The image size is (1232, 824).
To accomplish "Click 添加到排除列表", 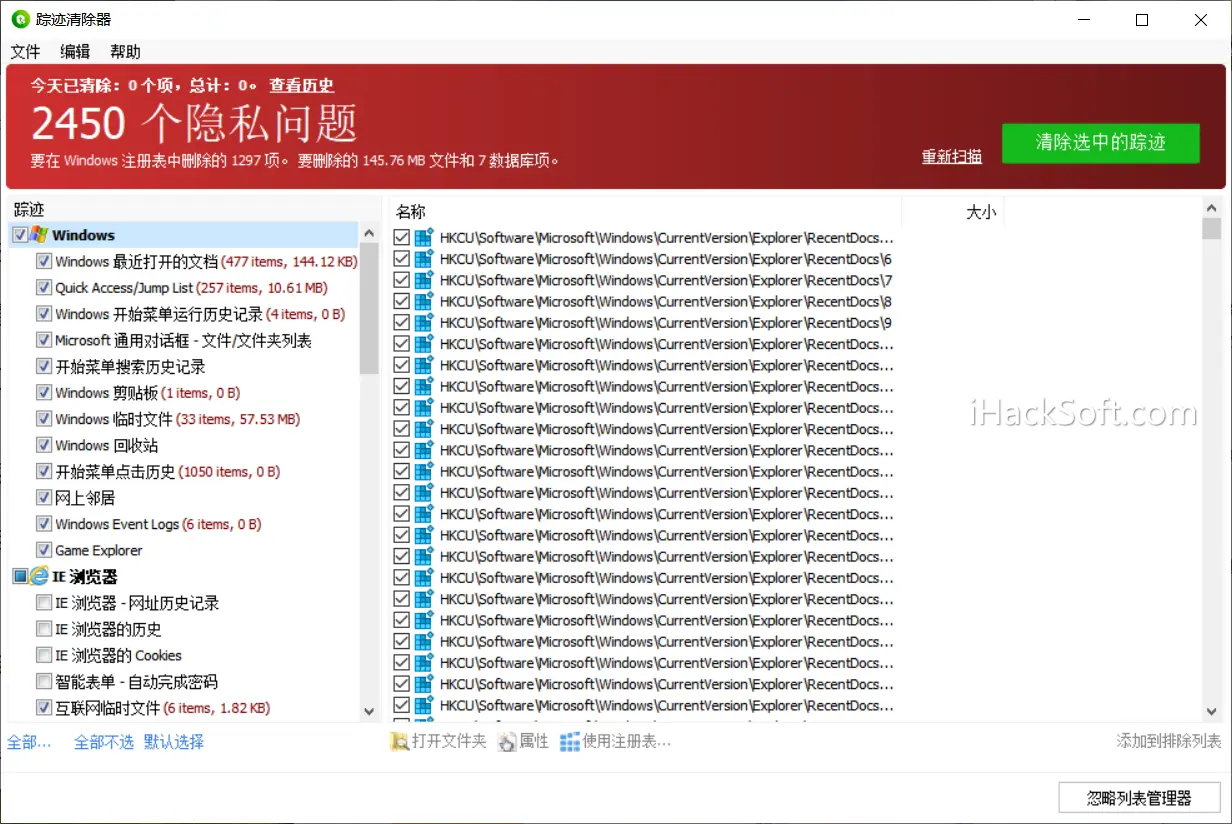I will [1169, 741].
